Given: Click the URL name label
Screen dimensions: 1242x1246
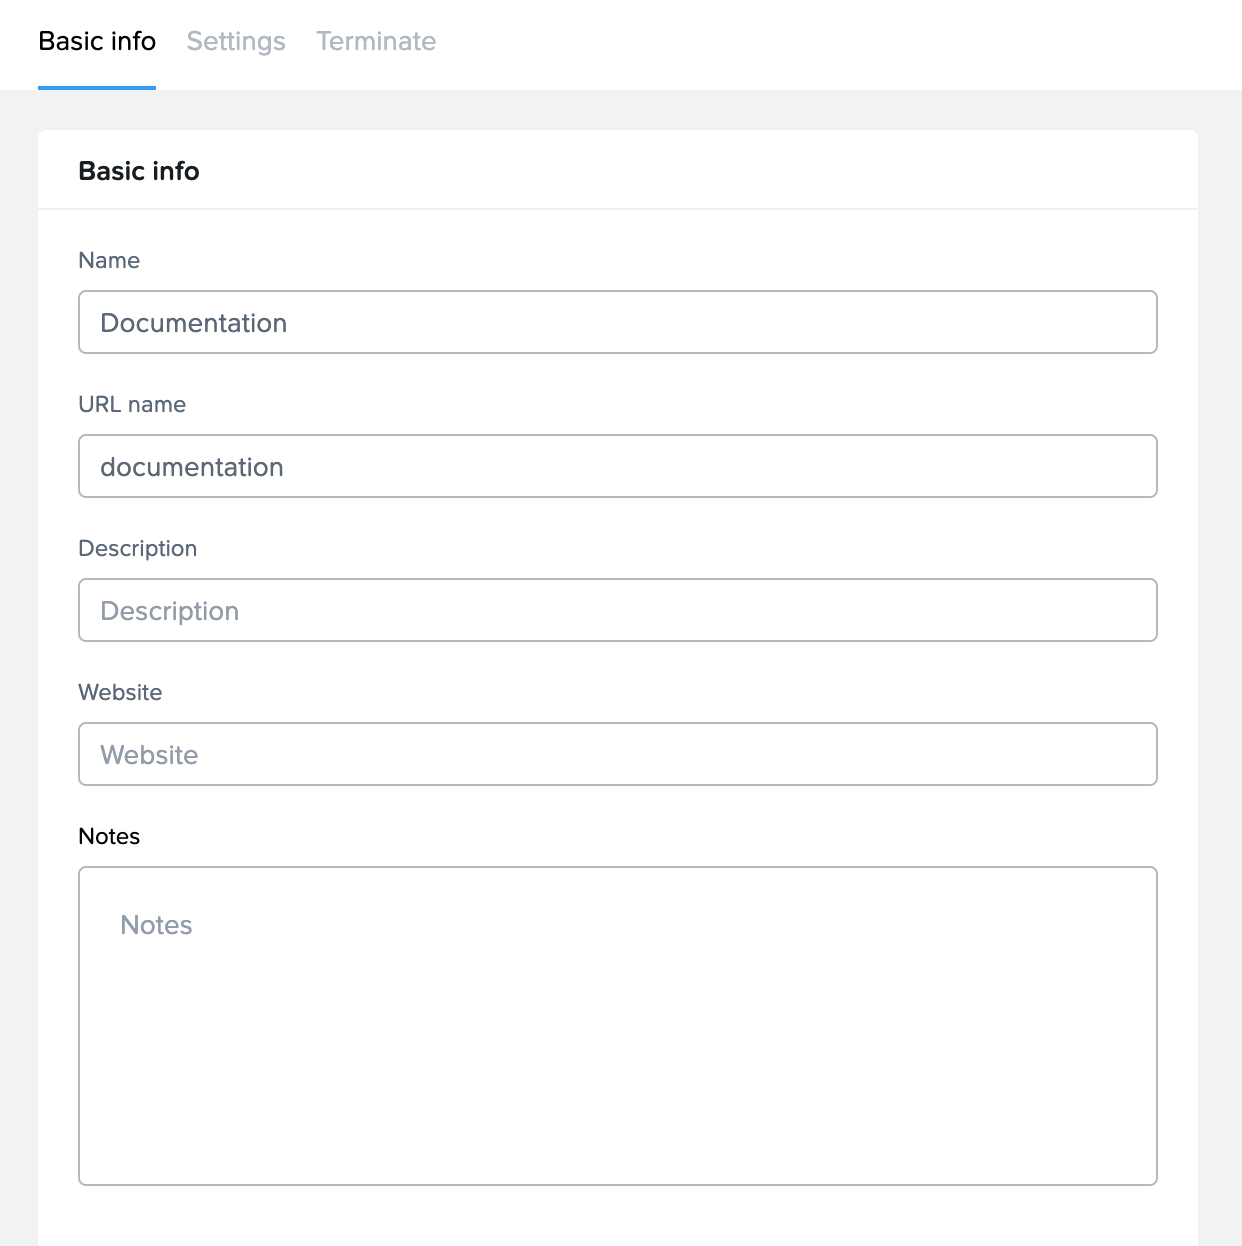Looking at the screenshot, I should tap(132, 404).
